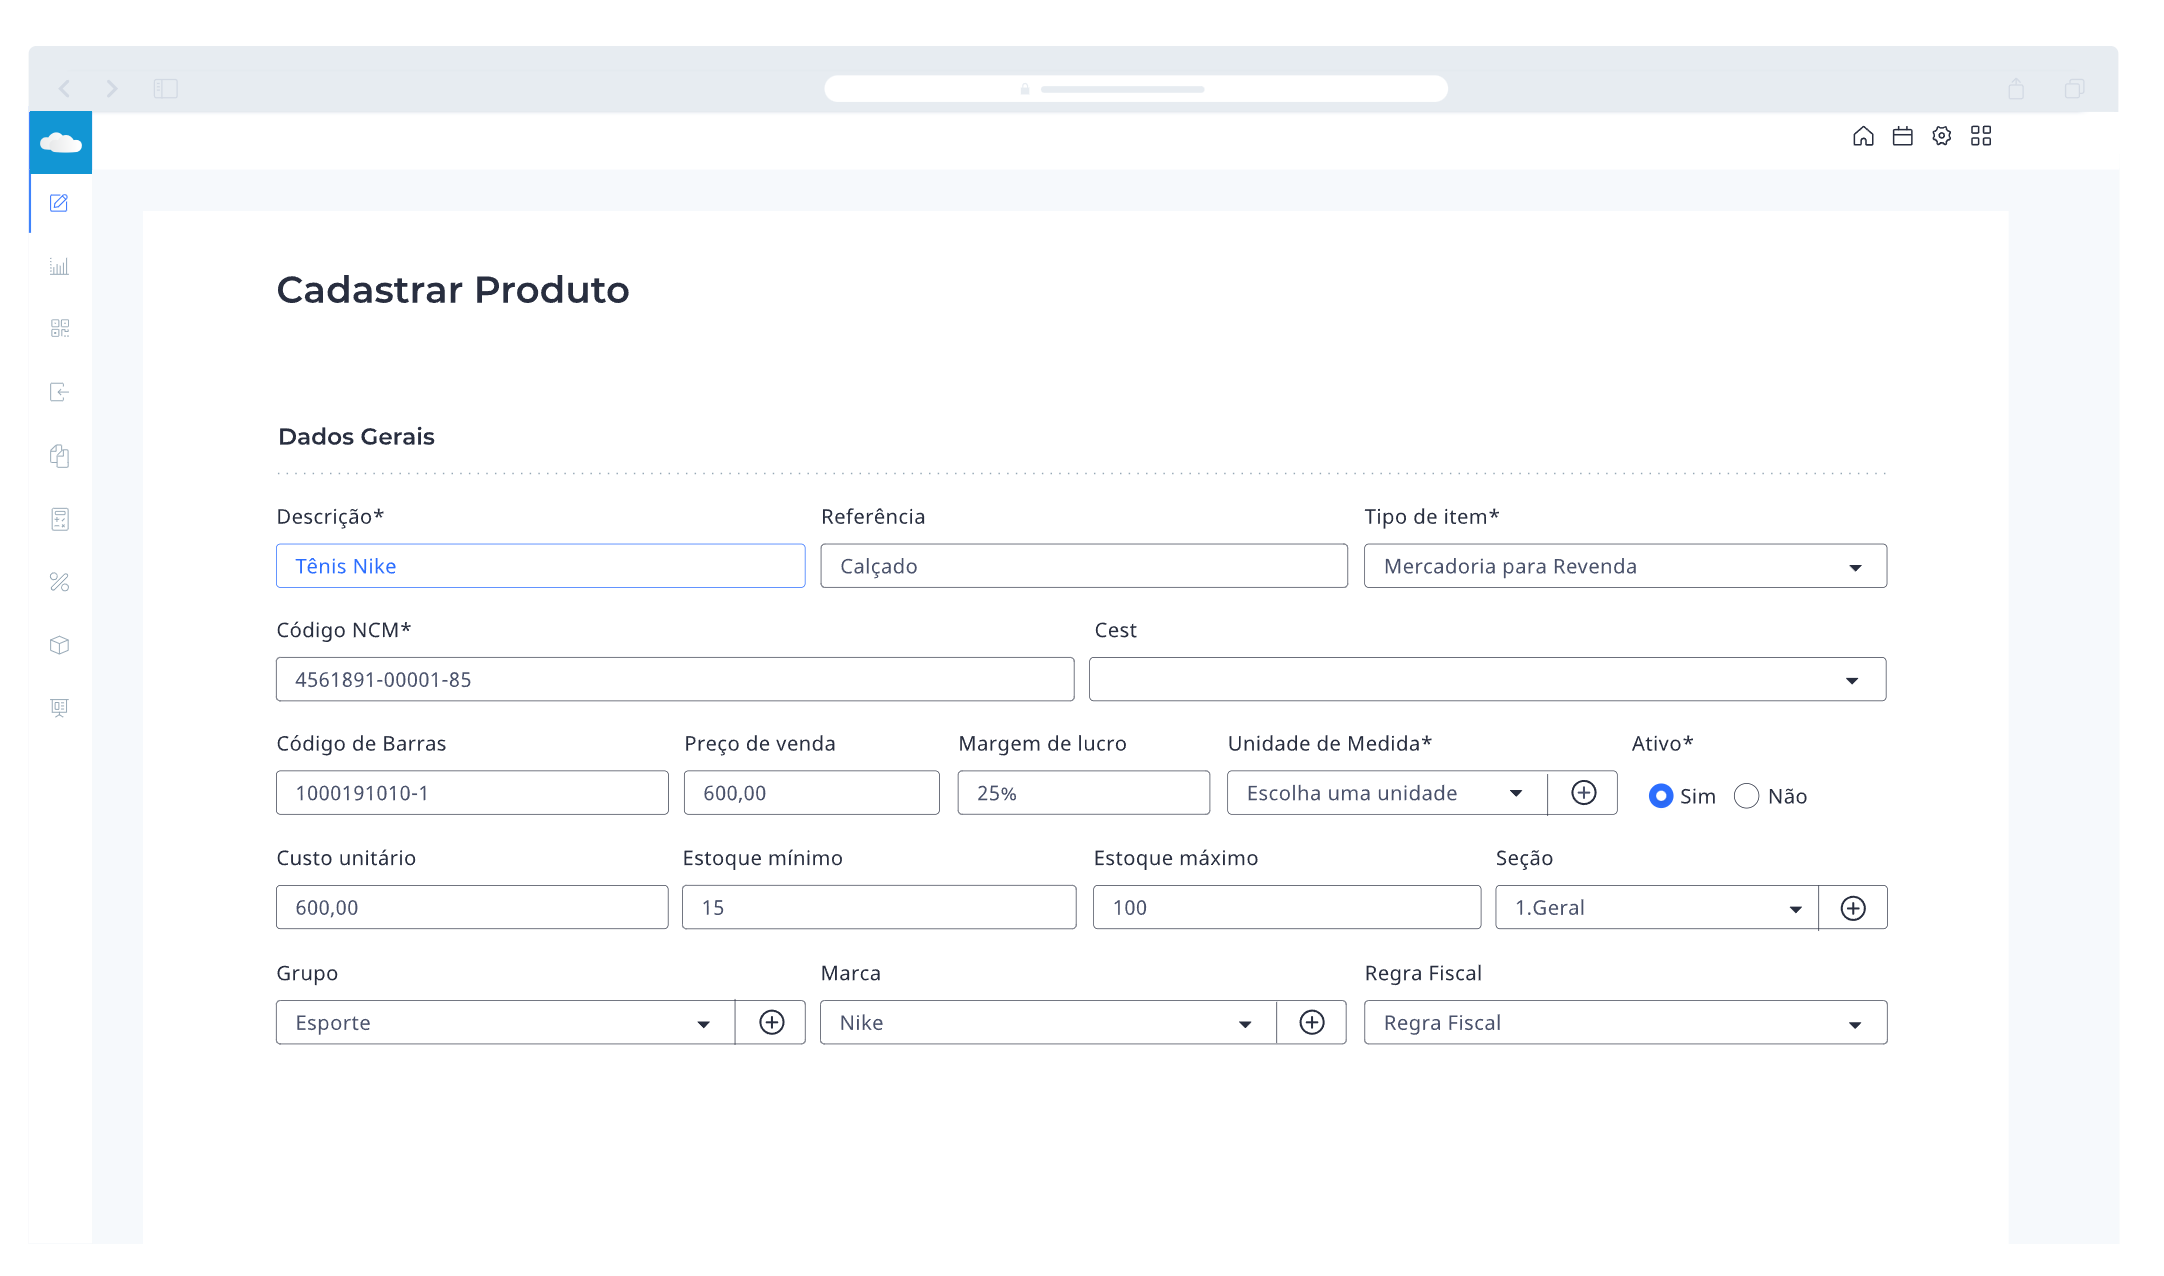Open settings gear icon in top bar
The width and height of the screenshot is (2164, 1276).
pyautogui.click(x=1941, y=136)
